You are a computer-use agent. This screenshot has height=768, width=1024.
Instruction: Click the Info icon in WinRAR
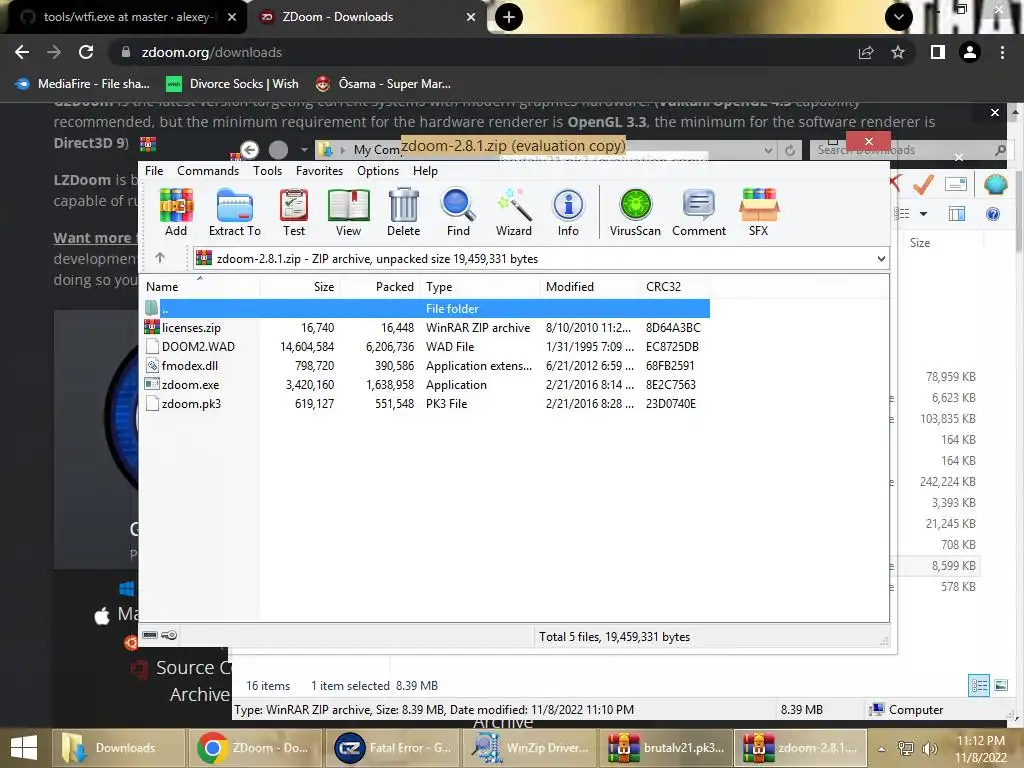tap(568, 212)
